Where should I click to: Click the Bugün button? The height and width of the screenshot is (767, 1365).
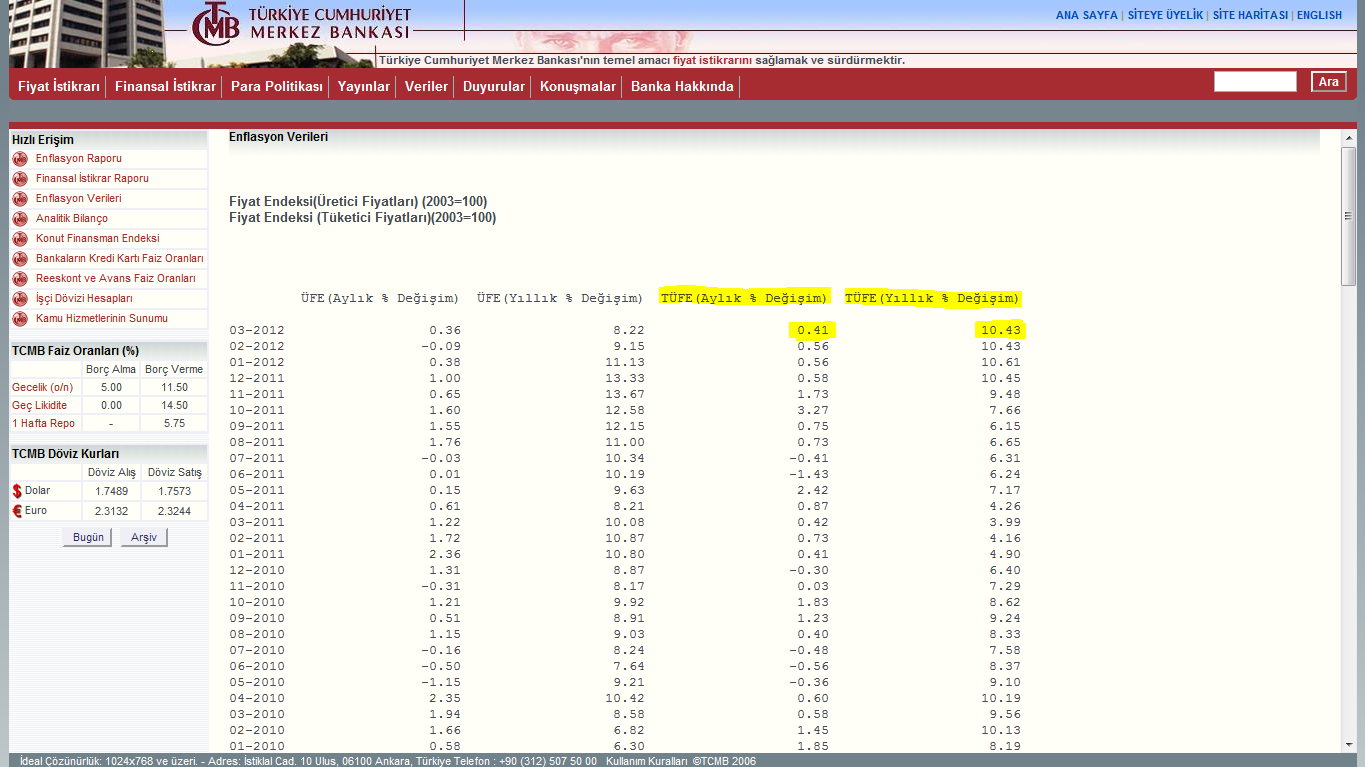88,538
